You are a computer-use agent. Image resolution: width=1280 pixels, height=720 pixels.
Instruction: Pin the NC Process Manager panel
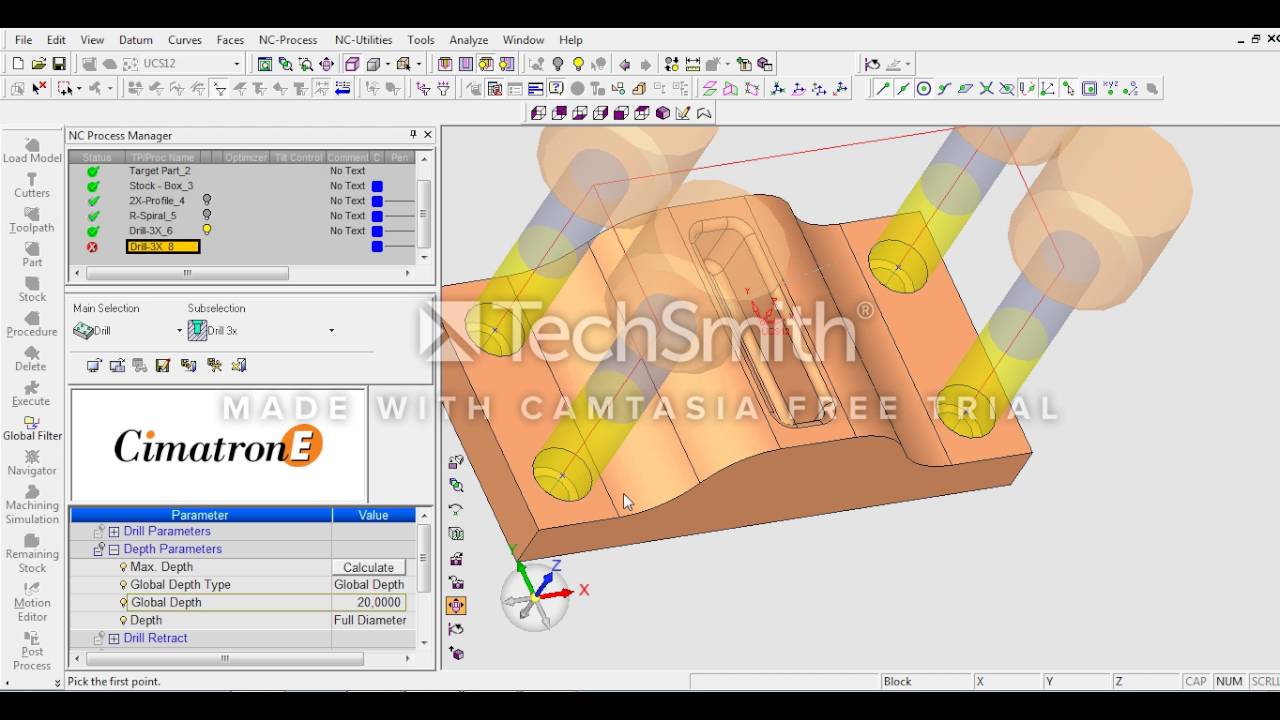coord(413,134)
